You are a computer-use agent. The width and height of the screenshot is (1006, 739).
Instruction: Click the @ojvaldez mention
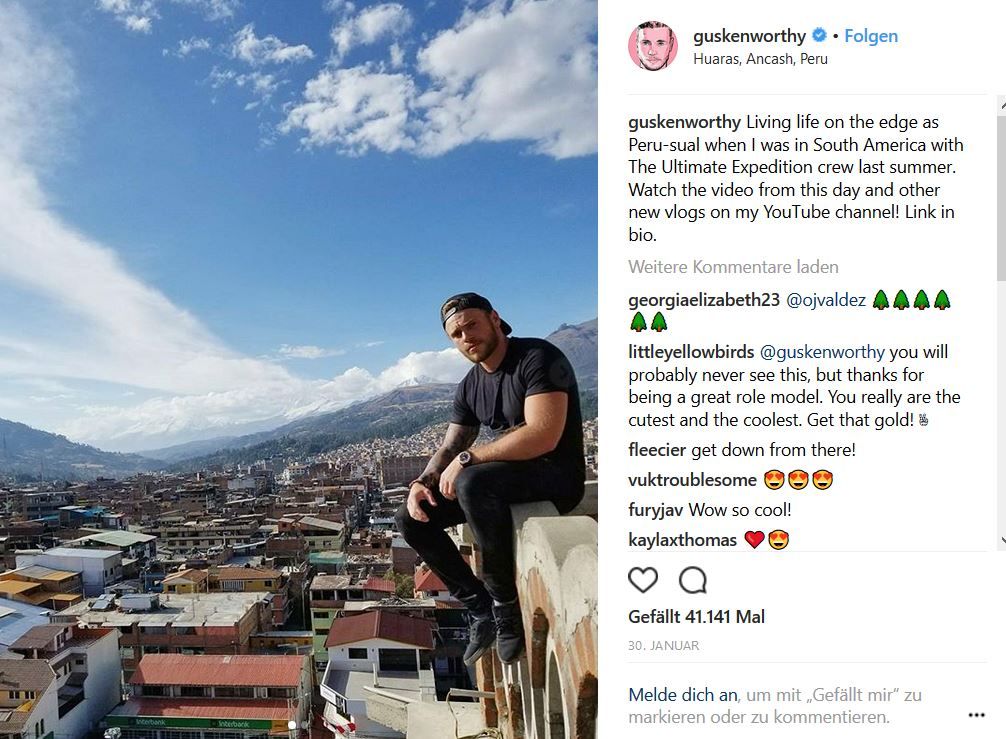tap(826, 300)
